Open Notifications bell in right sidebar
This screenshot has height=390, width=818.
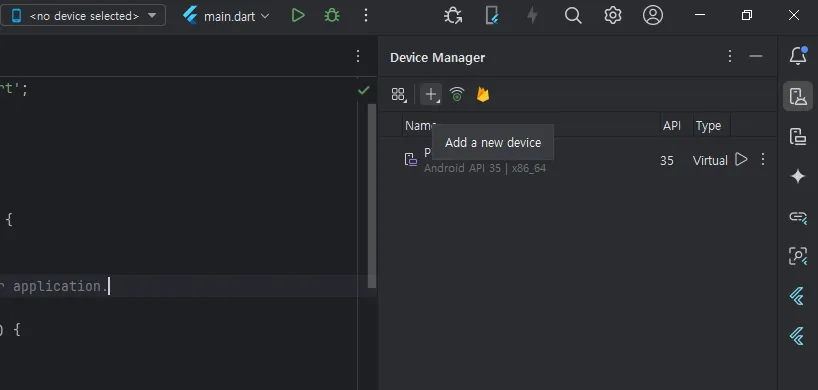click(x=798, y=55)
